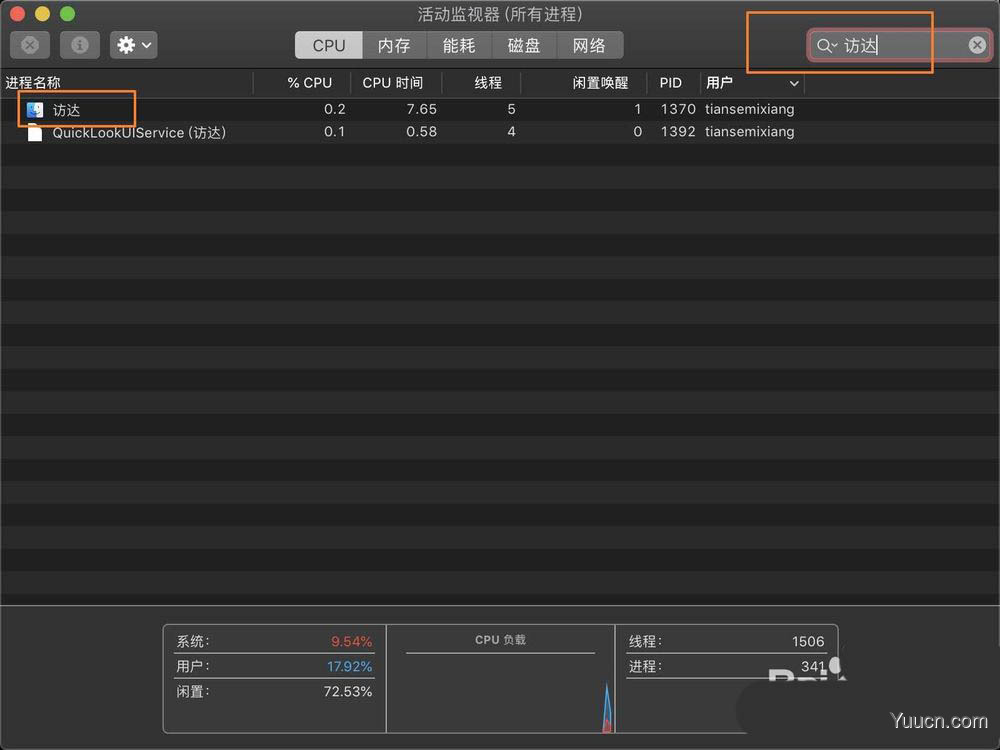The image size is (1000, 750).
Task: Sort by PID column header
Action: 671,83
